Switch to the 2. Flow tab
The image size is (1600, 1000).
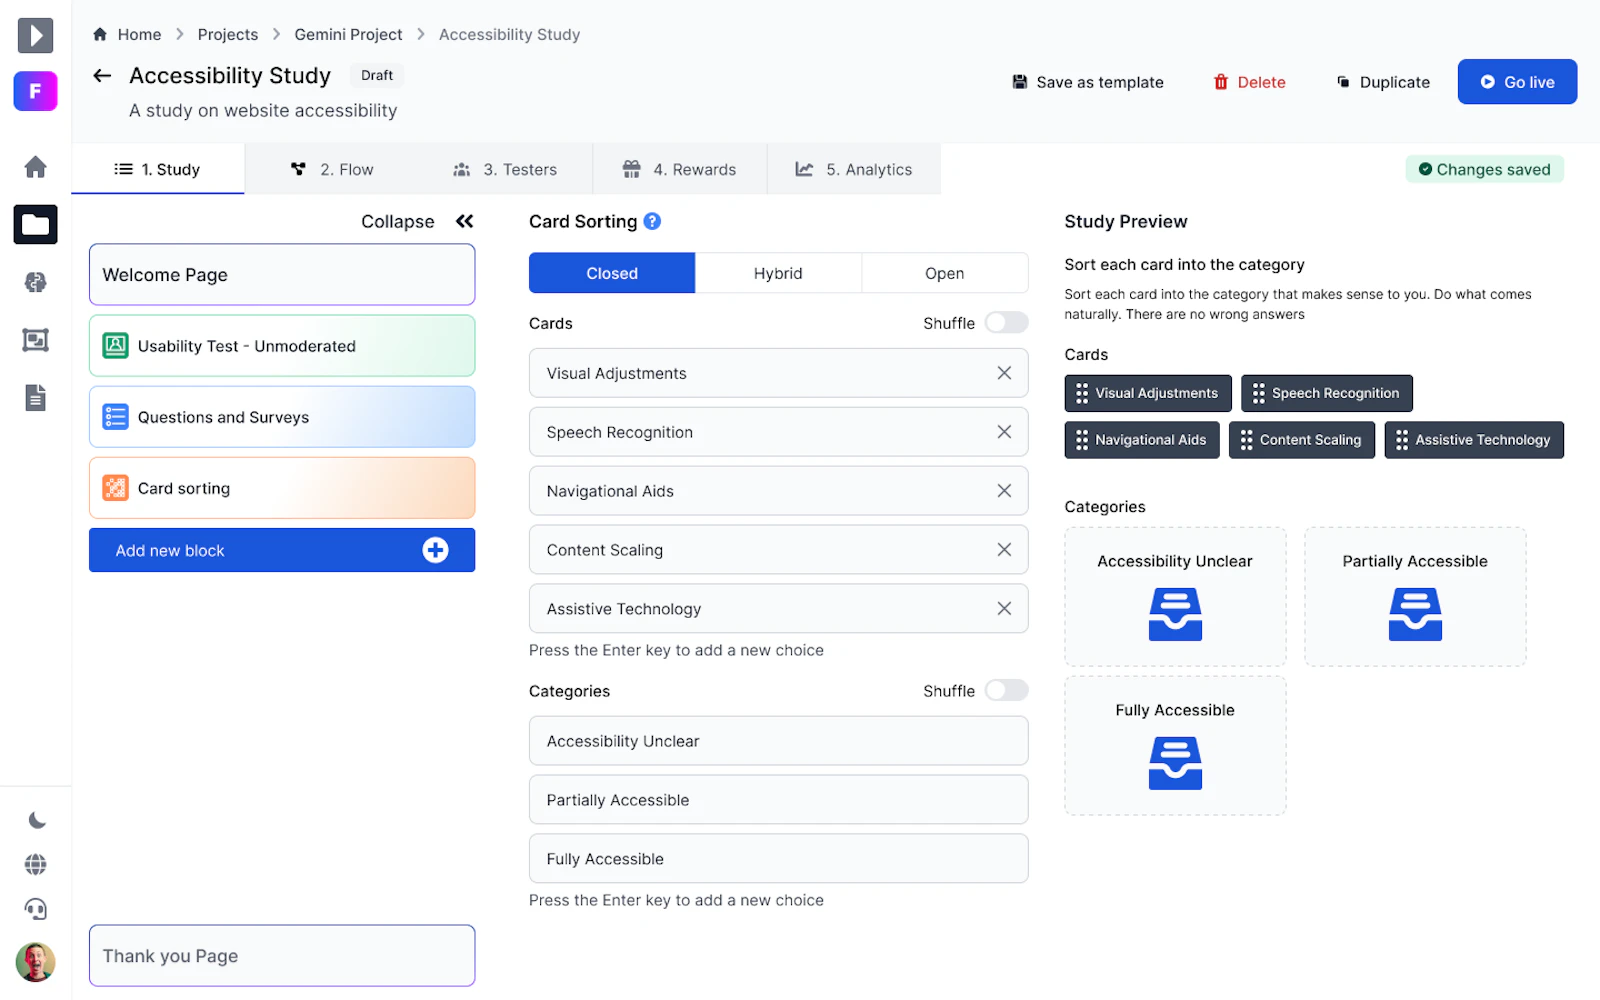(x=332, y=169)
